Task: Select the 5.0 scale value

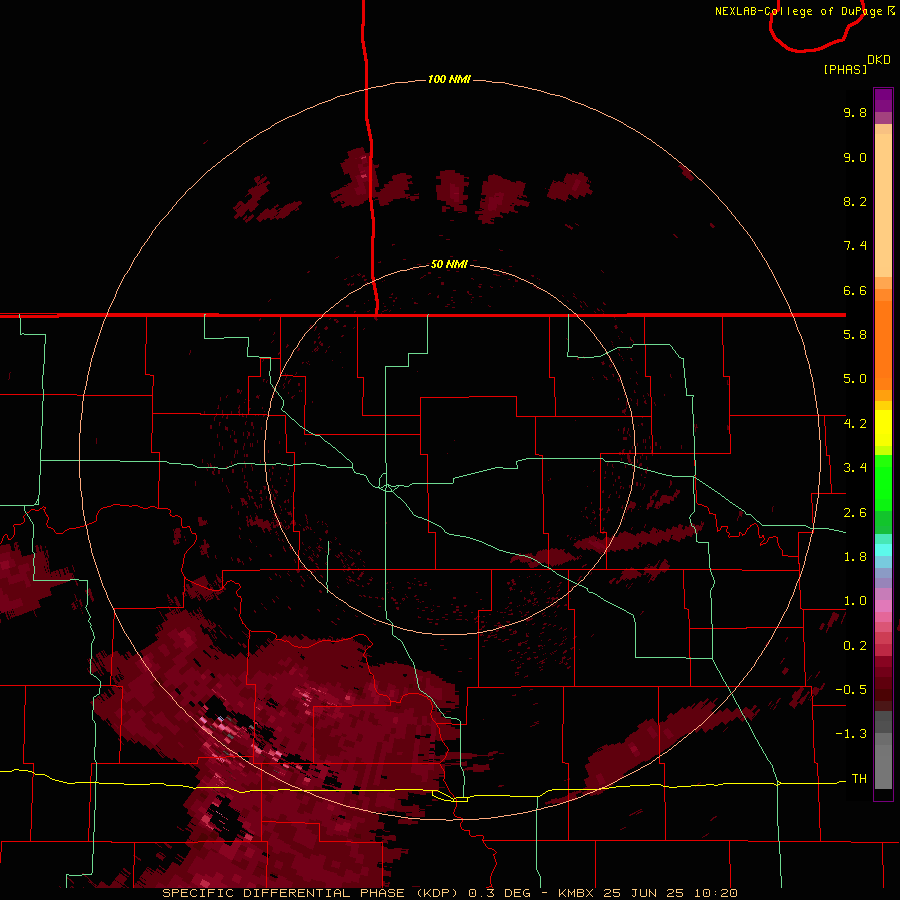Action: (x=855, y=379)
